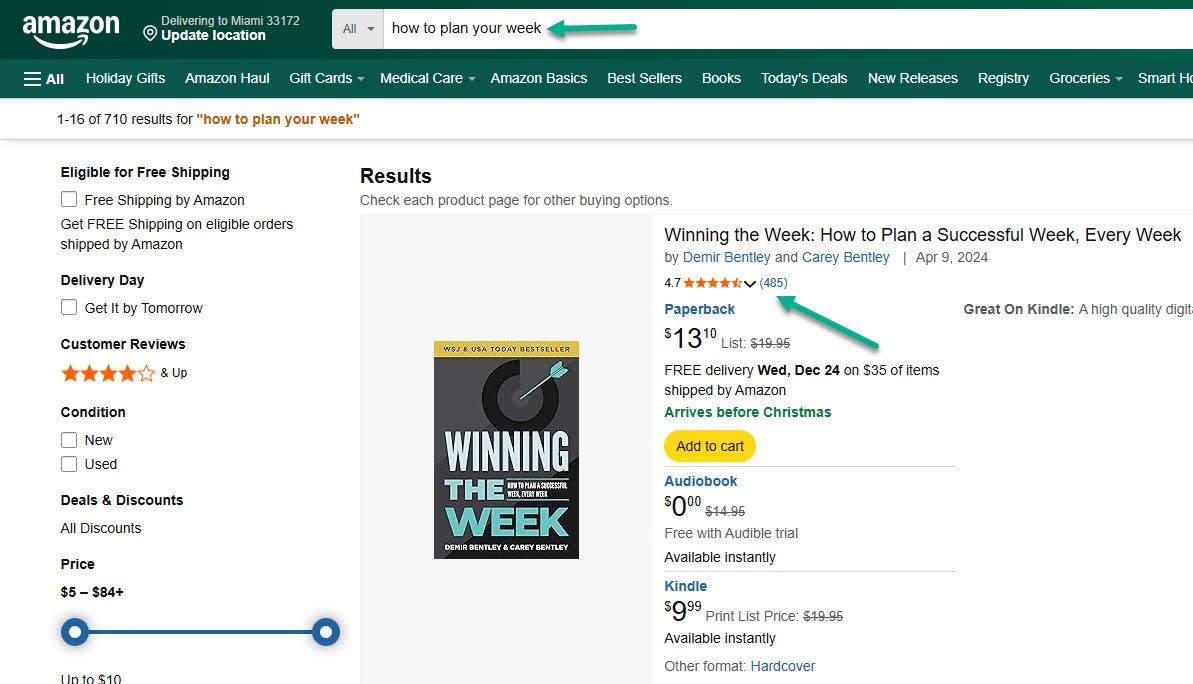The width and height of the screenshot is (1193, 684).
Task: Check the Used condition filter
Action: coord(69,464)
